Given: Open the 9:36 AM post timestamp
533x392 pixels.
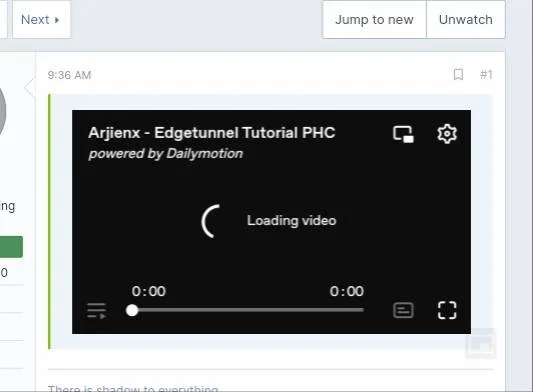Looking at the screenshot, I should pos(69,75).
